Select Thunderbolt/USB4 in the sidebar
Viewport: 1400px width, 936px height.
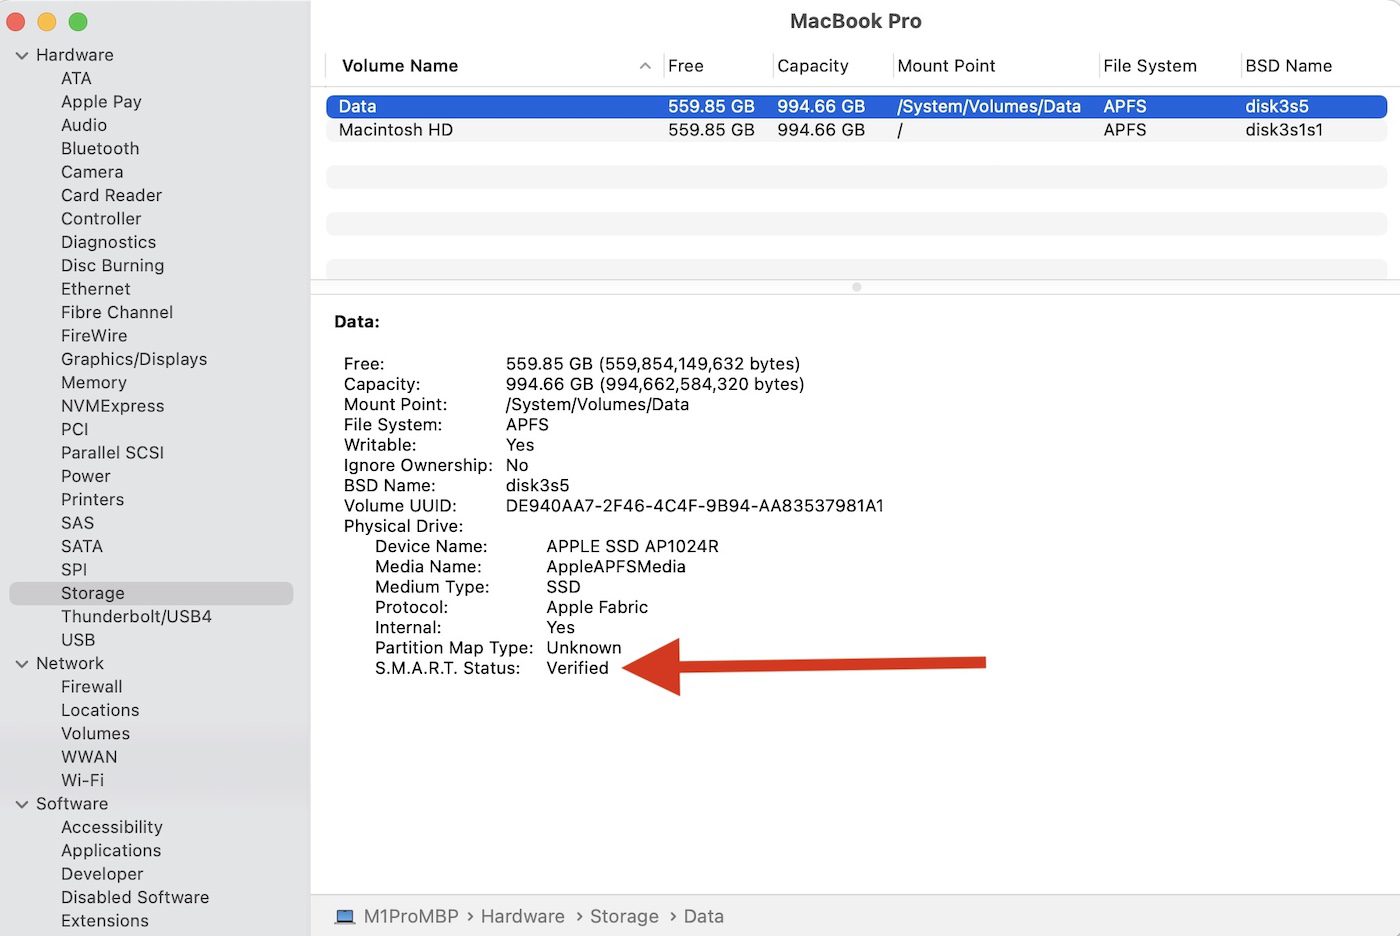click(x=136, y=616)
